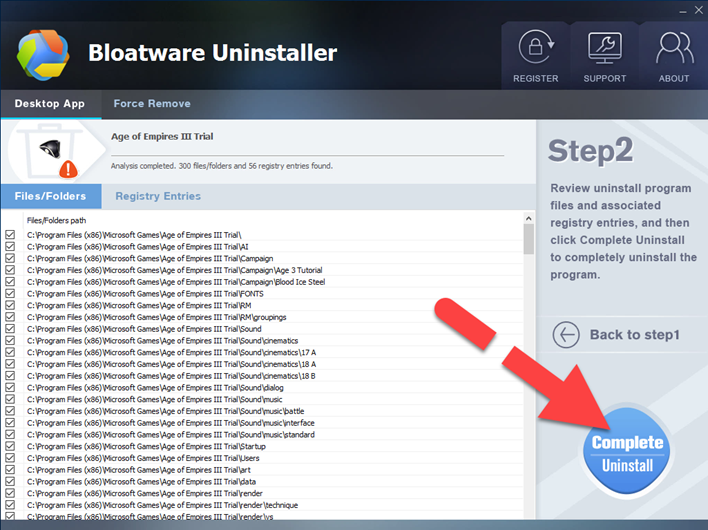Screen dimensions: 708x530
Task: Select the path text ending in Campaign\Age 3 Tutorial
Action: coord(175,270)
